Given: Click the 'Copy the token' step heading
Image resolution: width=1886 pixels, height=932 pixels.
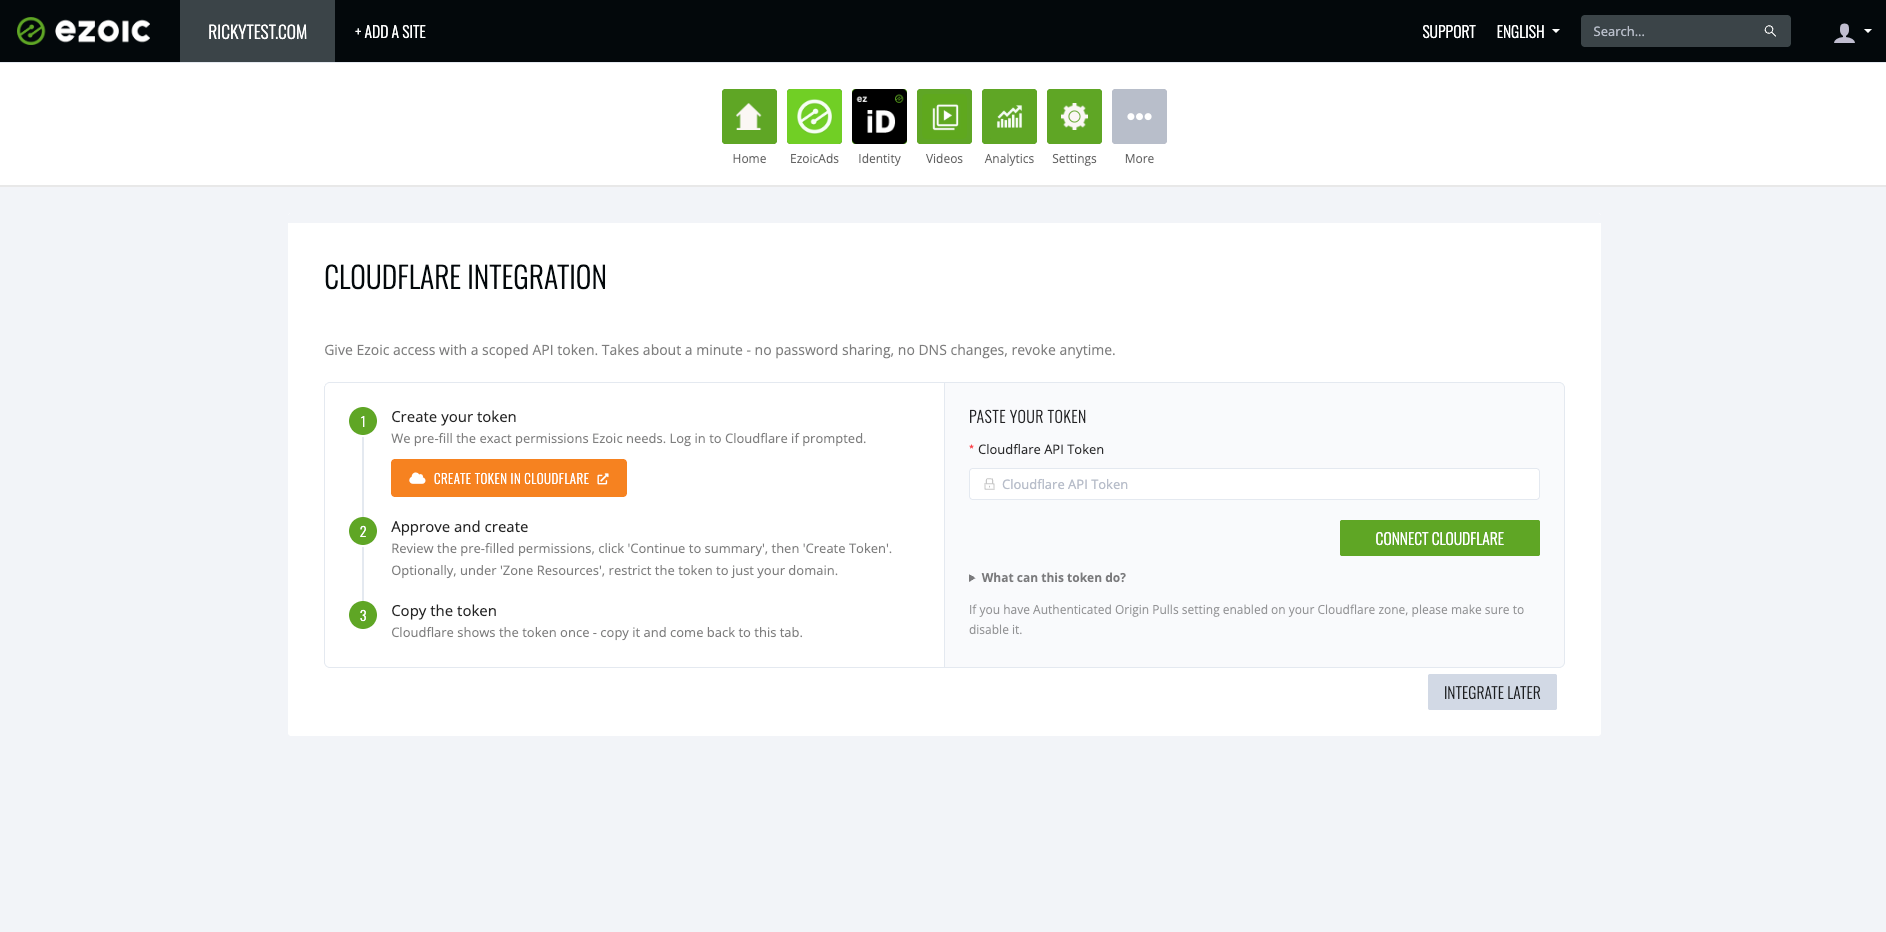Looking at the screenshot, I should click(x=444, y=611).
